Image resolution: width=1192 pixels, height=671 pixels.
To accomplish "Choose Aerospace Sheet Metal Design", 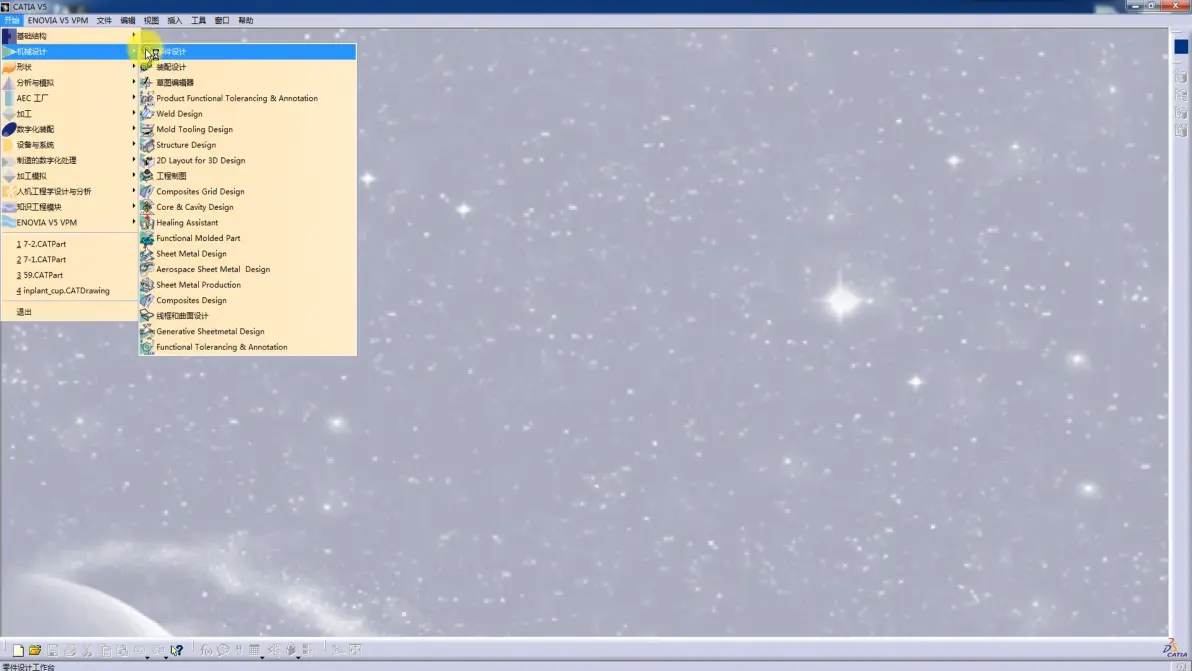I will click(248, 269).
